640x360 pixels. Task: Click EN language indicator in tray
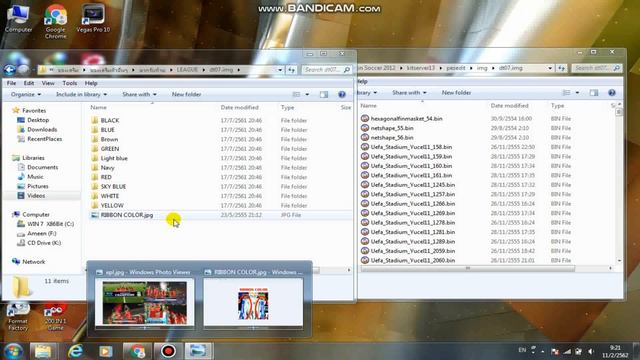pos(522,350)
